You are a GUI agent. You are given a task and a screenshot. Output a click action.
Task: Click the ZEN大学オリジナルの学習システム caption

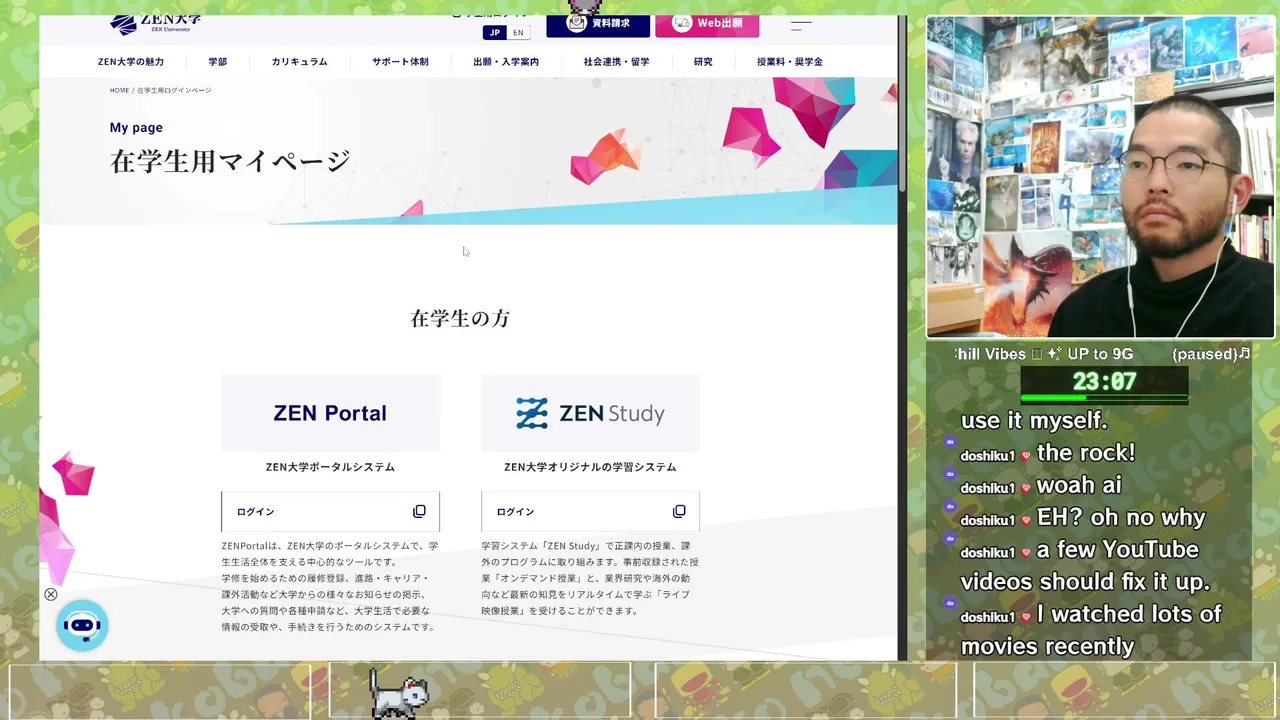tap(590, 467)
